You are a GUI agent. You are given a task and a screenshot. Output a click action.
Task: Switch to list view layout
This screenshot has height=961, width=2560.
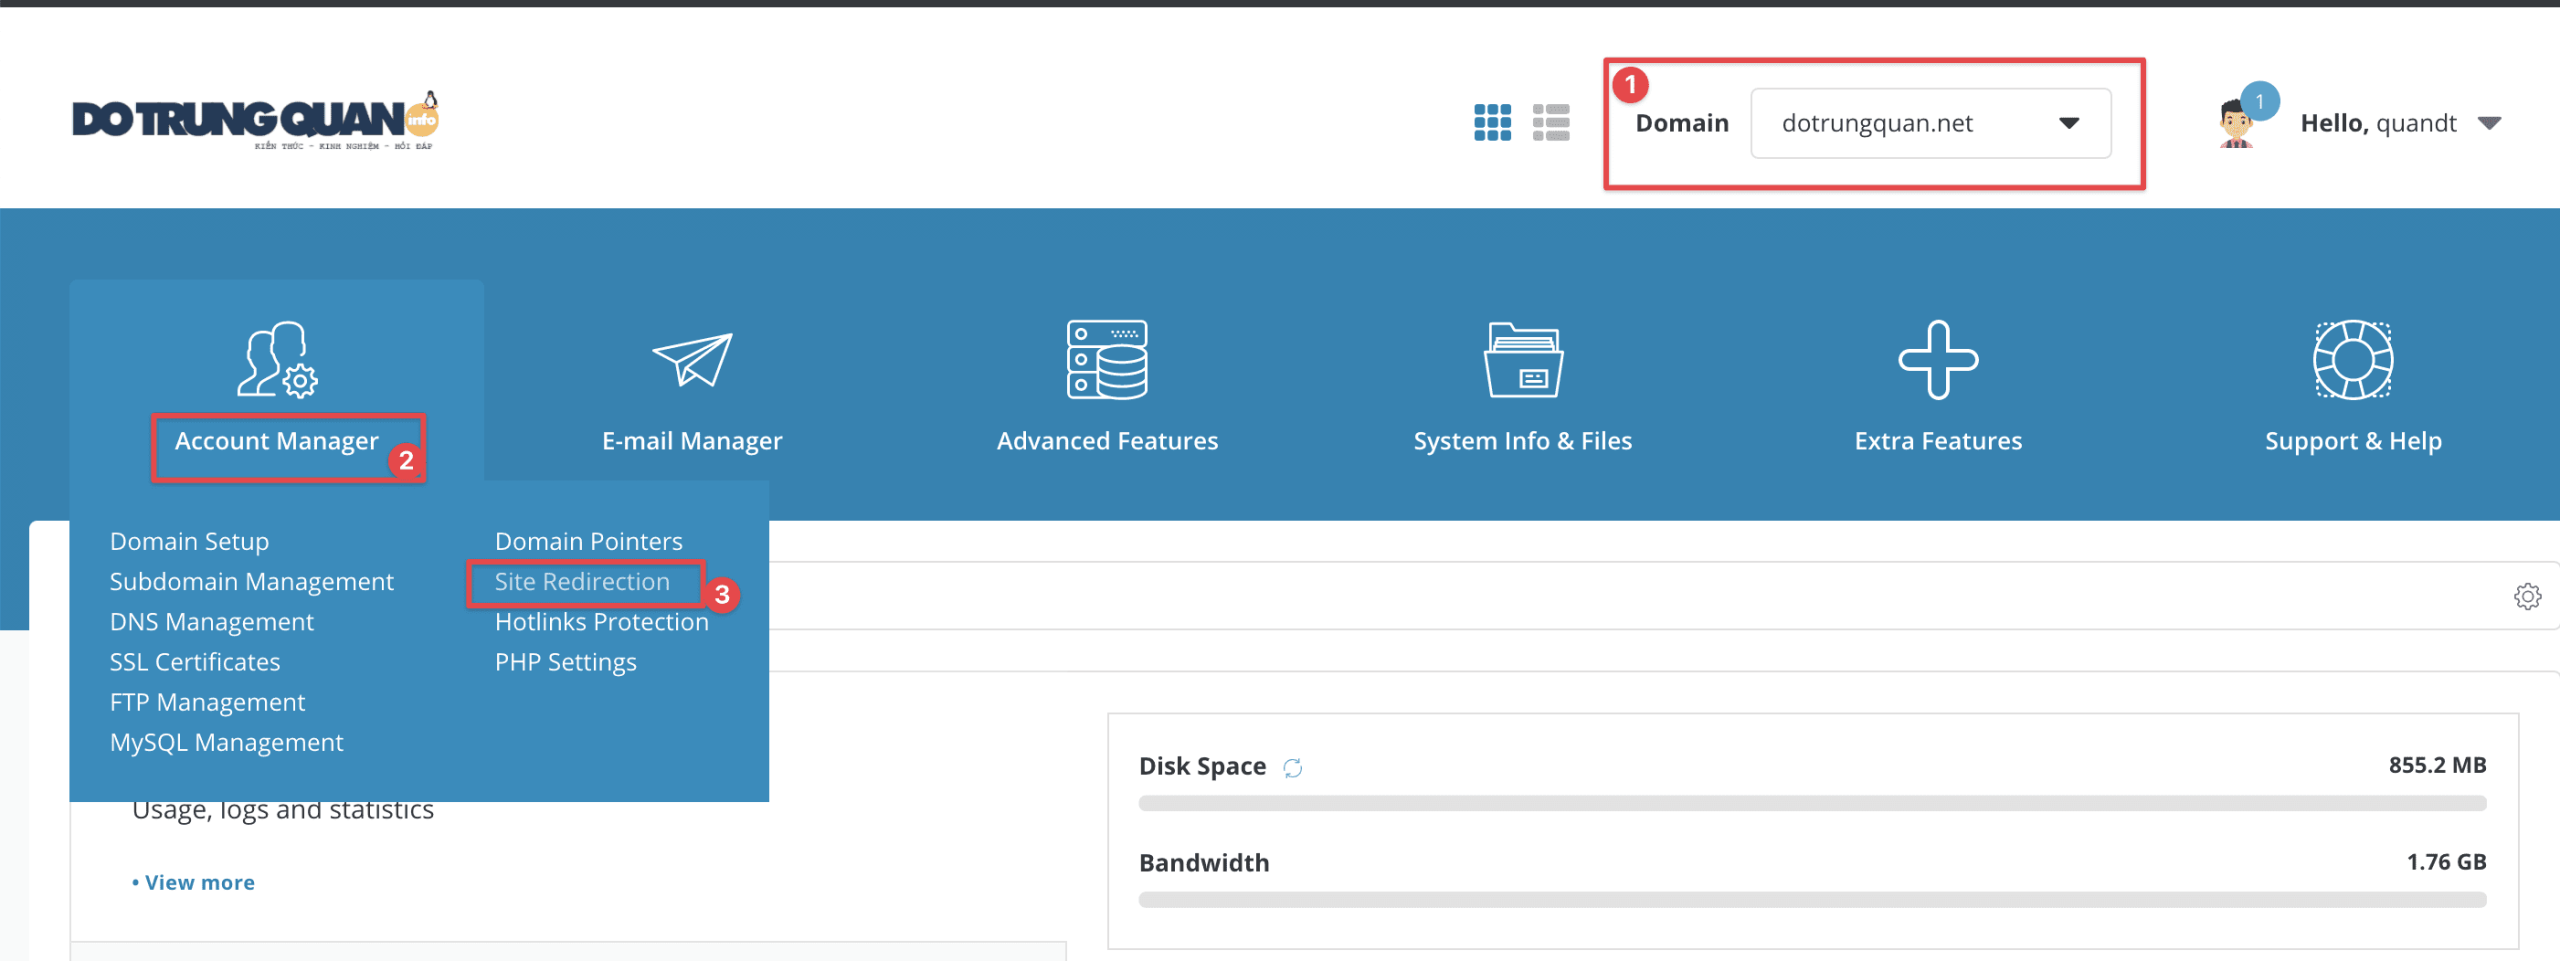1551,122
